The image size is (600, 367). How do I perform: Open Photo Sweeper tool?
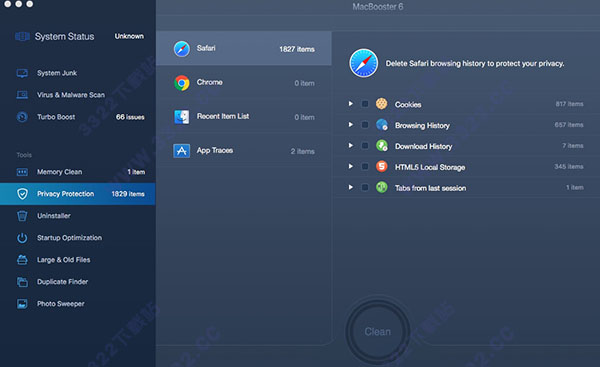tap(78, 304)
